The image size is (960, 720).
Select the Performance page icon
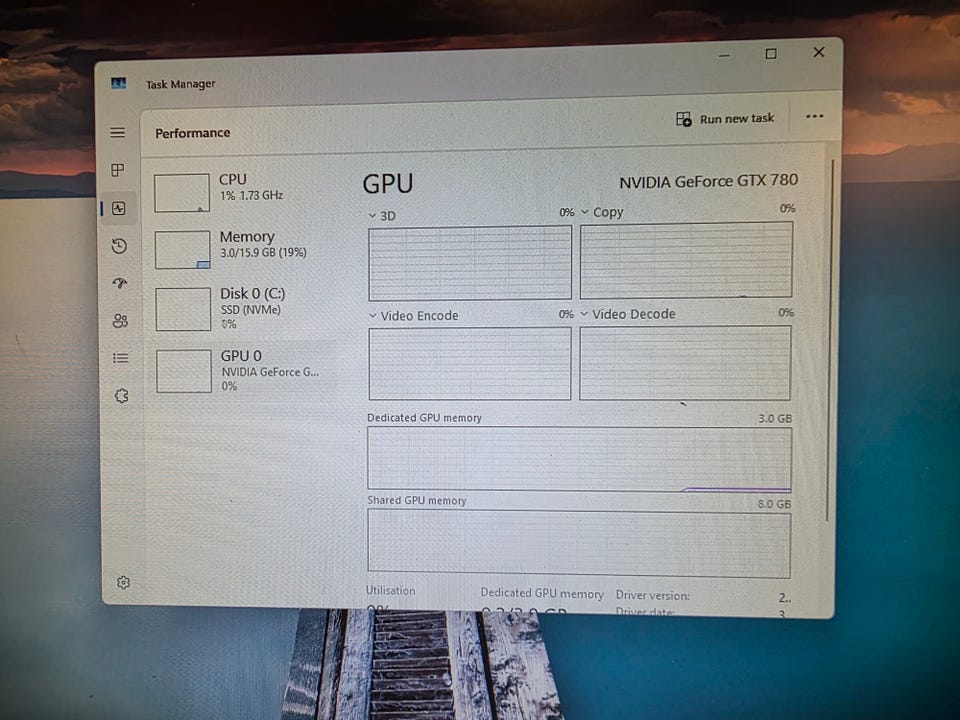tap(119, 209)
